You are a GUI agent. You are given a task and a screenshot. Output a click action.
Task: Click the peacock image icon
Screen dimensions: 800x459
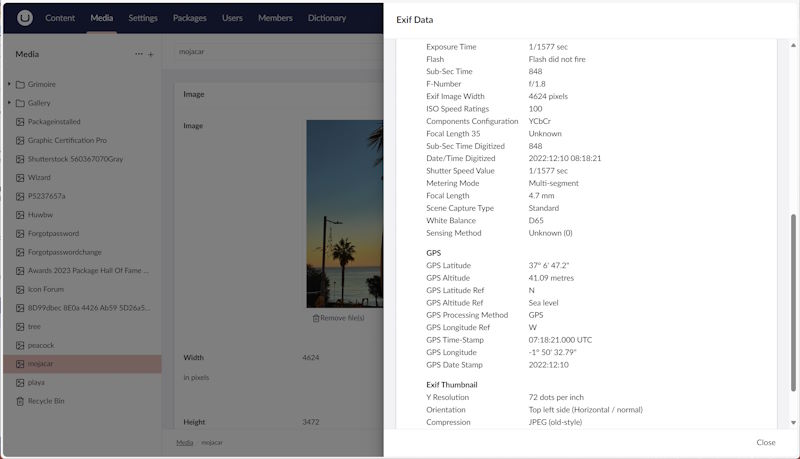[20, 345]
